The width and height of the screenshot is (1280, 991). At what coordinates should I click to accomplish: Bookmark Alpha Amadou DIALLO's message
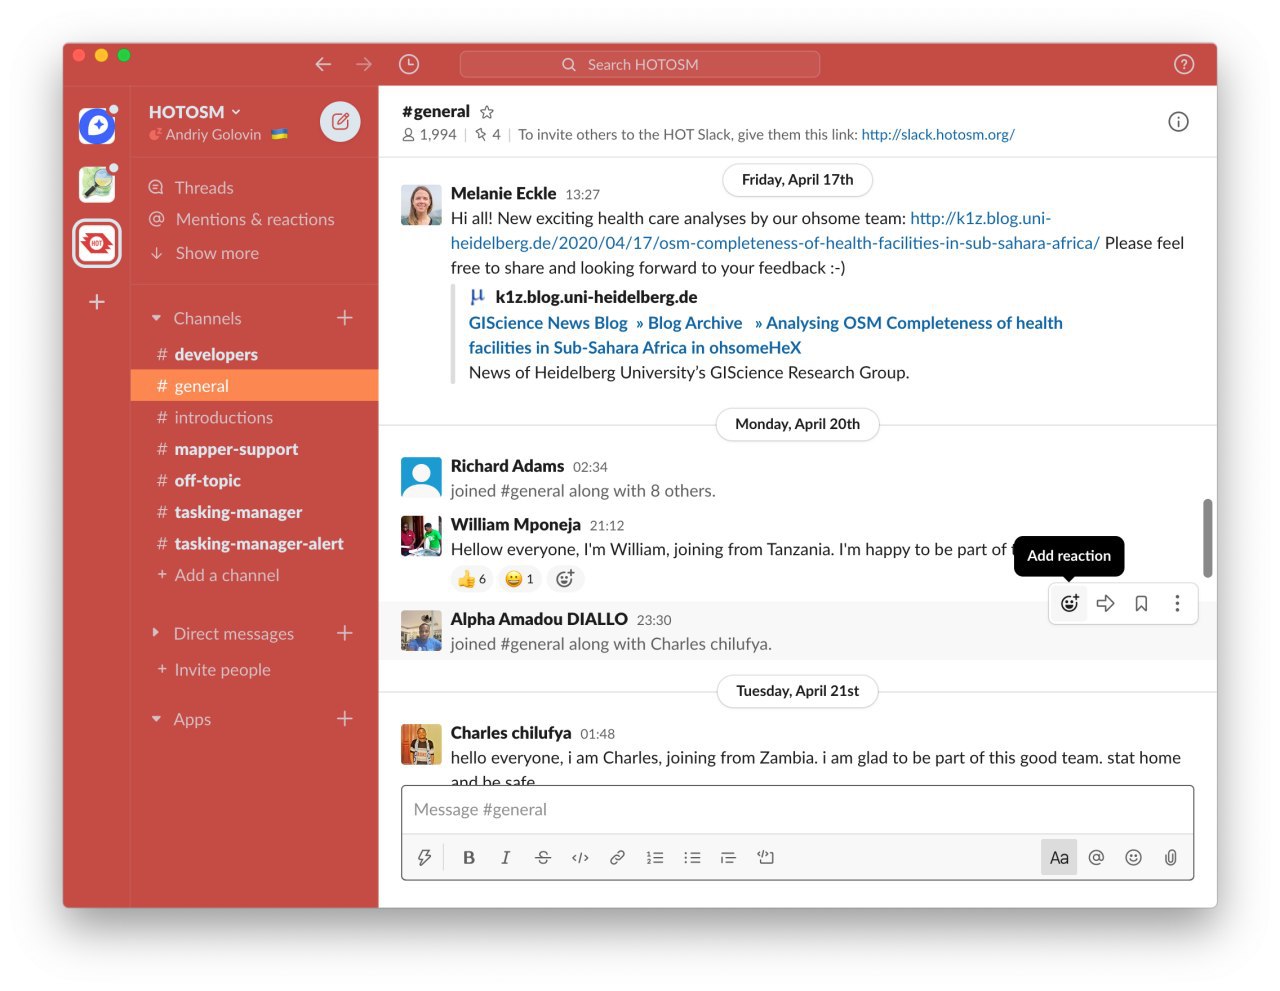(1141, 603)
